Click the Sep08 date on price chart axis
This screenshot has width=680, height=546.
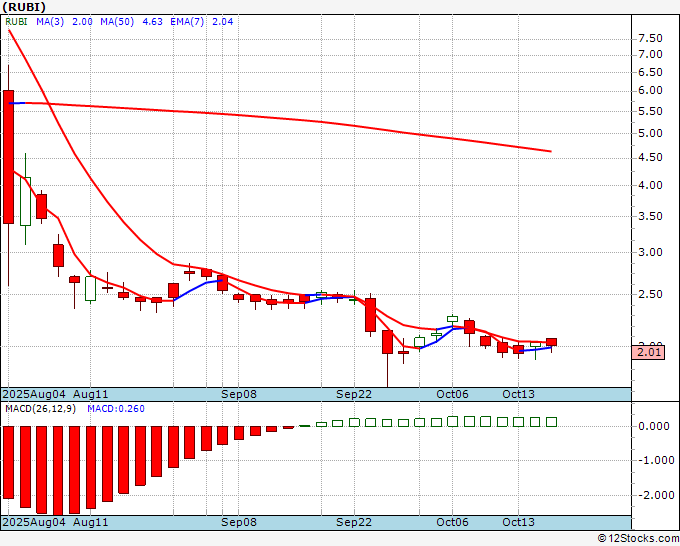[239, 395]
